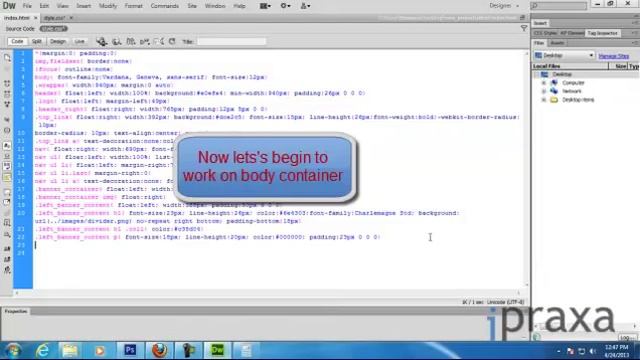
Task: Switch to the AP Elements panel tab
Action: pyautogui.click(x=571, y=33)
